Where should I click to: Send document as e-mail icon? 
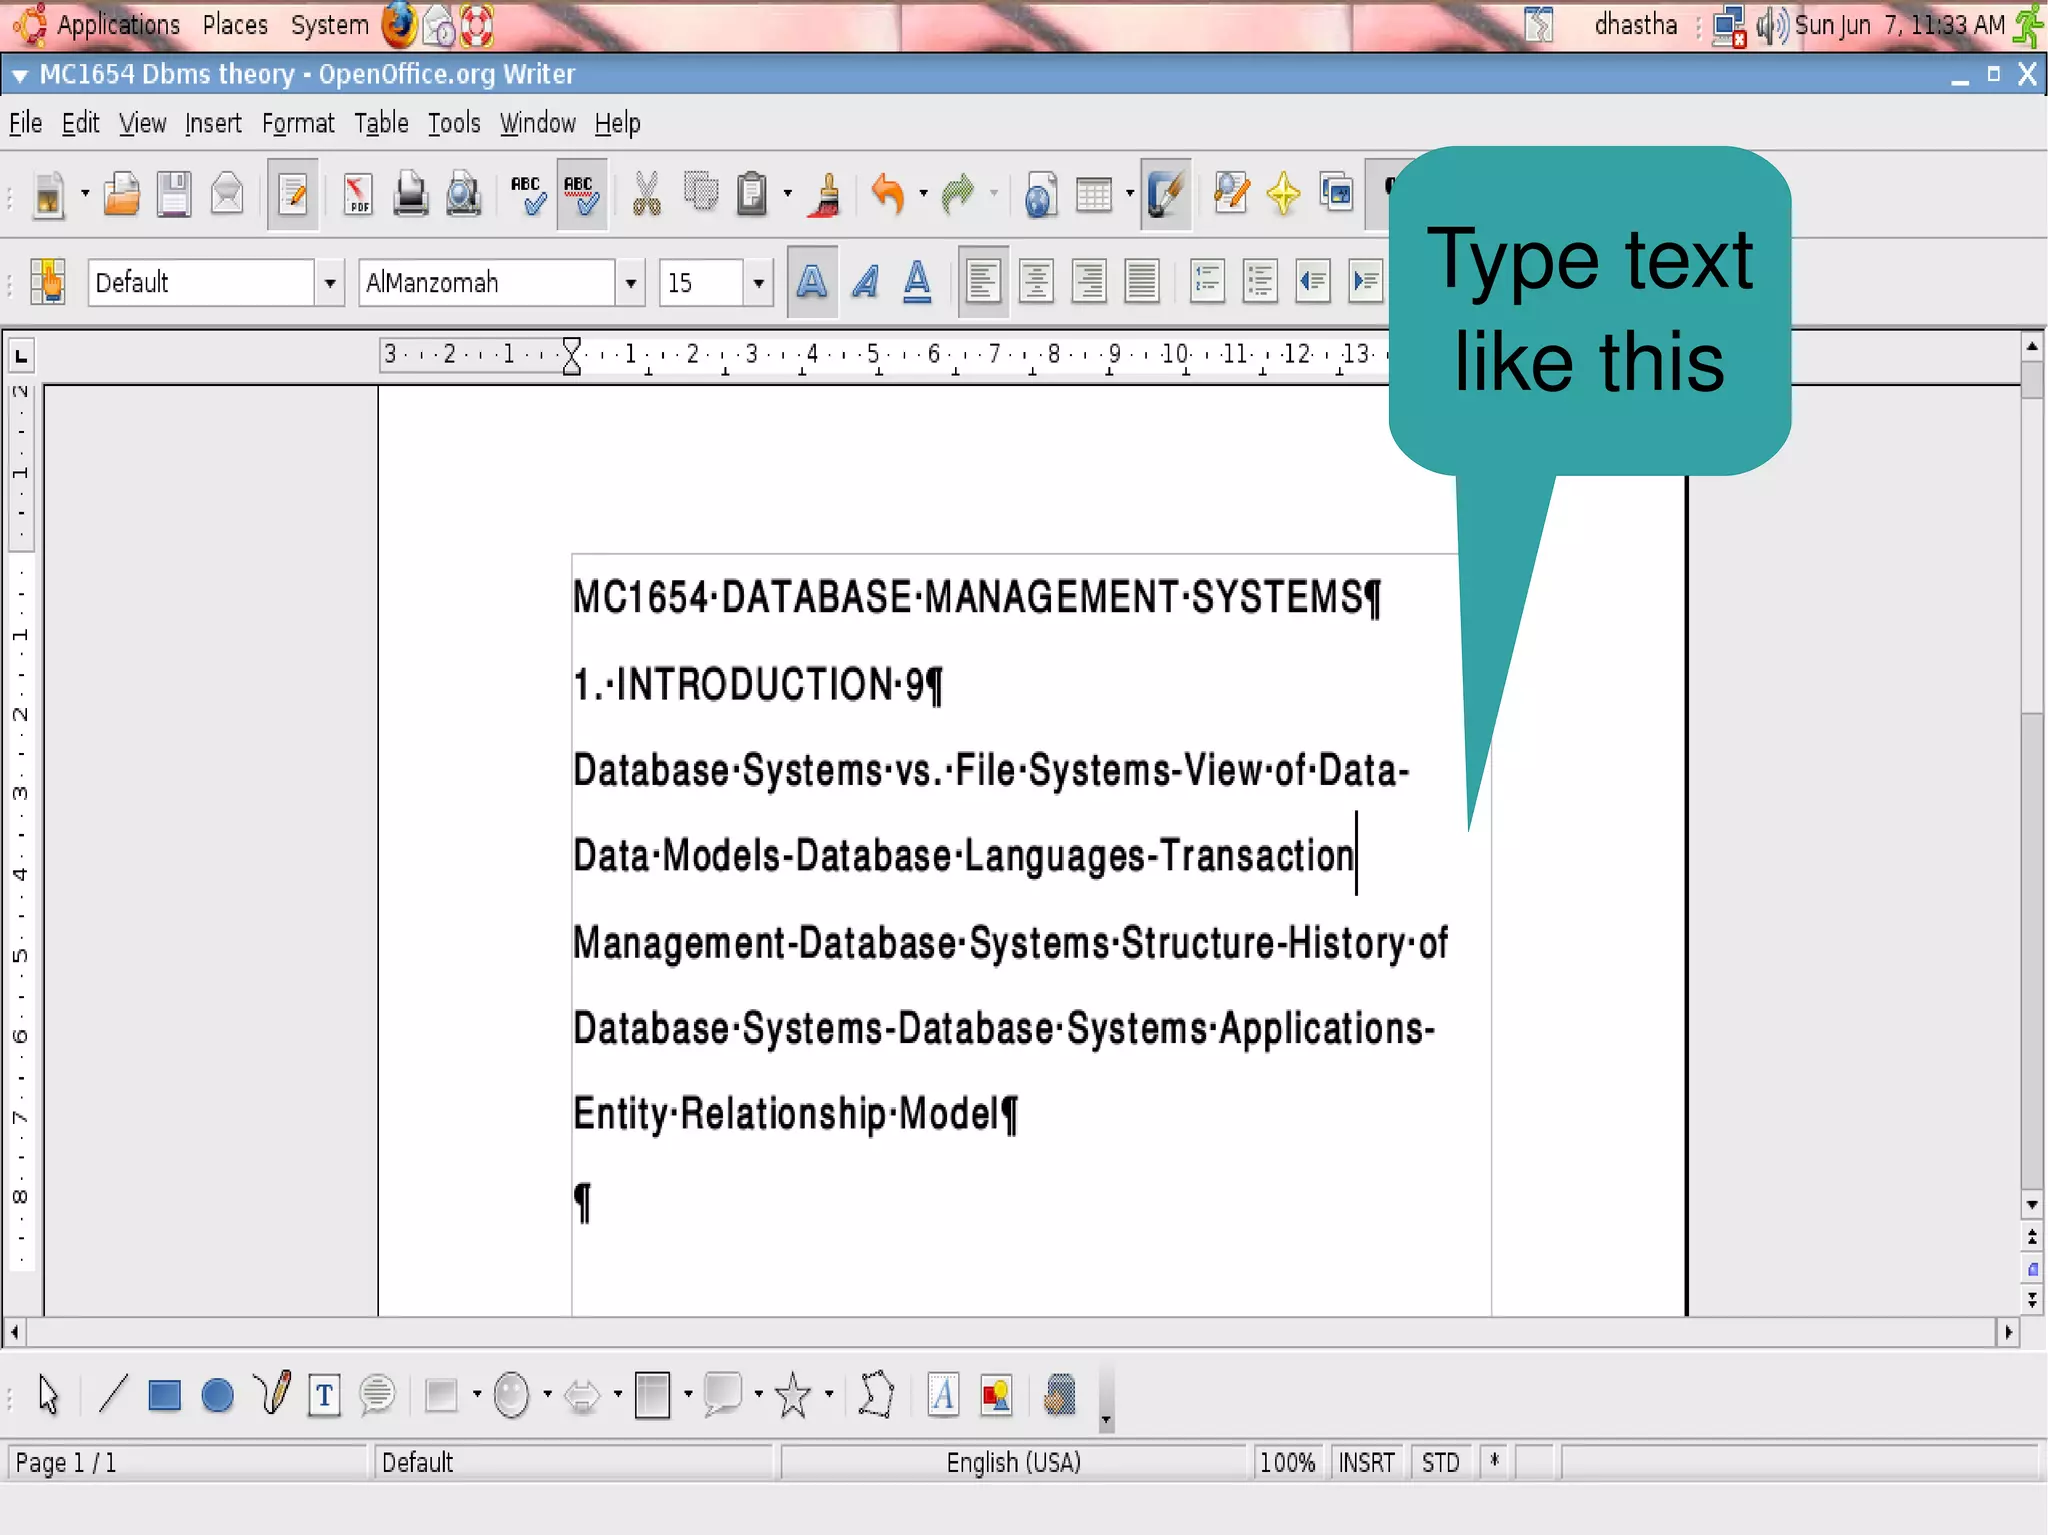(227, 194)
